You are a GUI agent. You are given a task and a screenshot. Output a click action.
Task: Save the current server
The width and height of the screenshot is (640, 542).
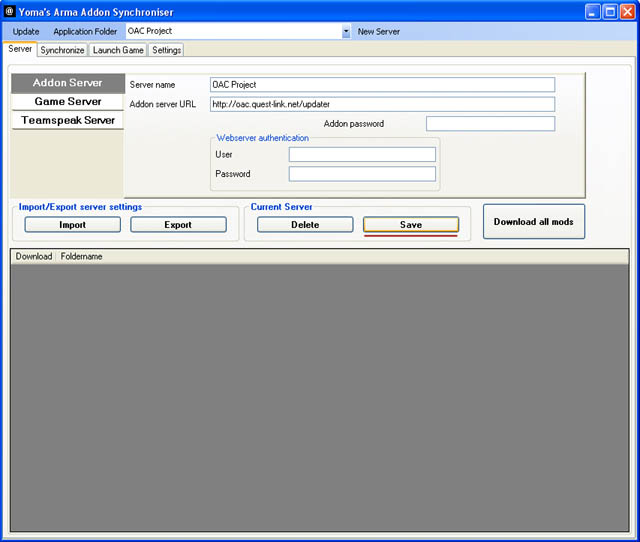pyautogui.click(x=411, y=225)
